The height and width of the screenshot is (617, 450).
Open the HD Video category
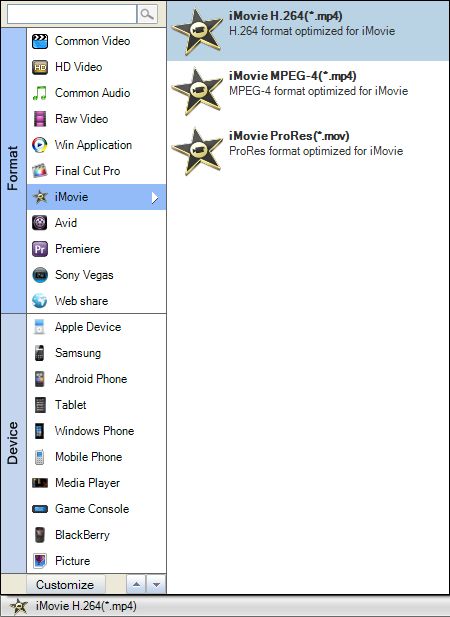pyautogui.click(x=96, y=67)
